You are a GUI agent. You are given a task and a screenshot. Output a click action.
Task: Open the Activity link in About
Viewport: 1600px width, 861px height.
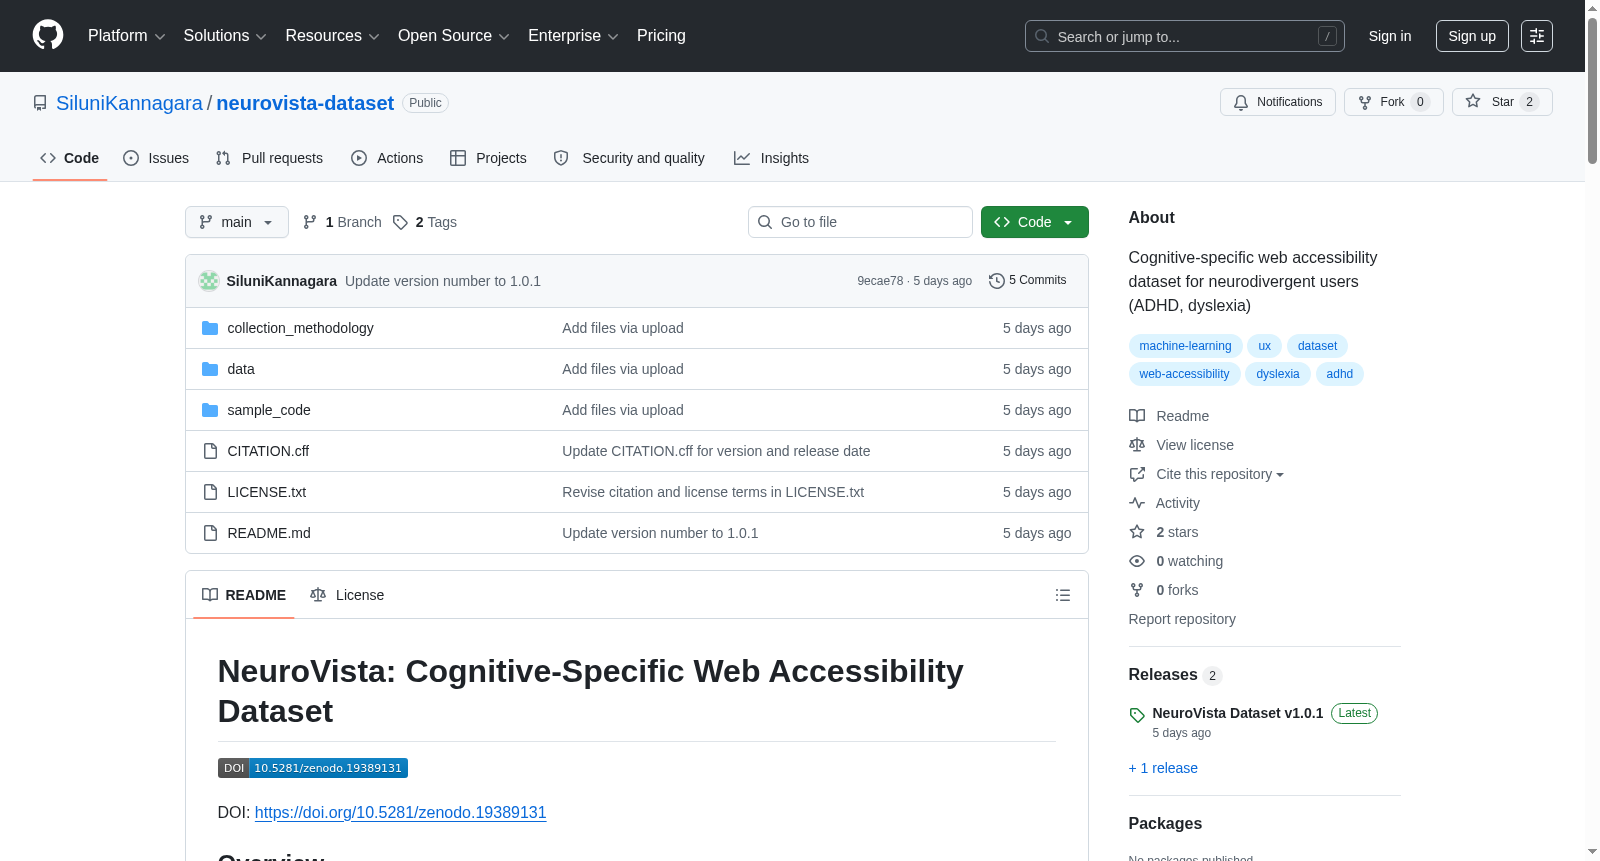pyautogui.click(x=1165, y=503)
